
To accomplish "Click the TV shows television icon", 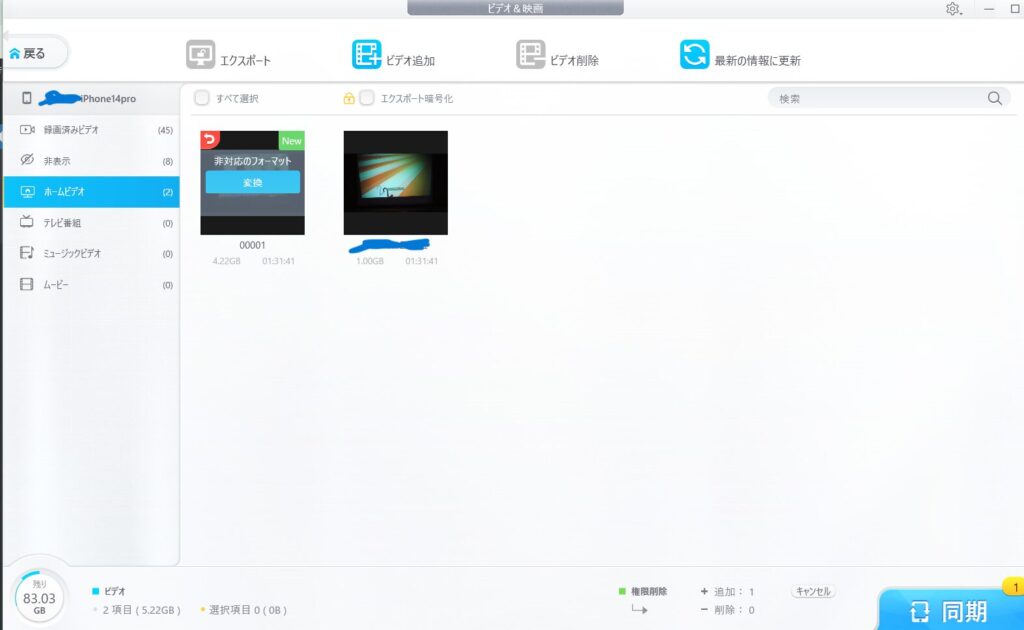I will (27, 221).
